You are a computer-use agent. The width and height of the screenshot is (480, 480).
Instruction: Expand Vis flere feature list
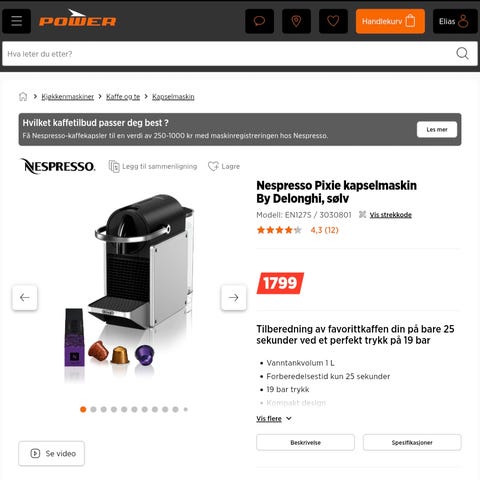click(x=274, y=419)
